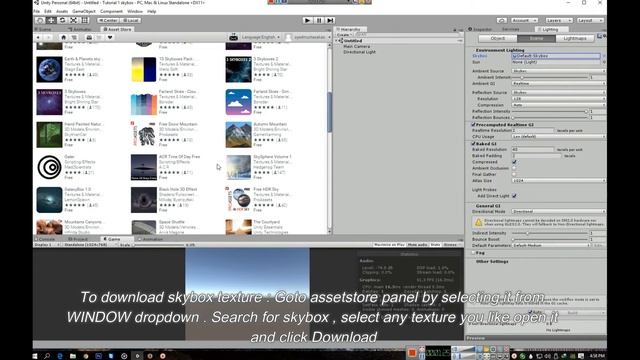Screen dimensions: 640x360
Task: Open Account dropdown in toolbar
Action: click(524, 20)
